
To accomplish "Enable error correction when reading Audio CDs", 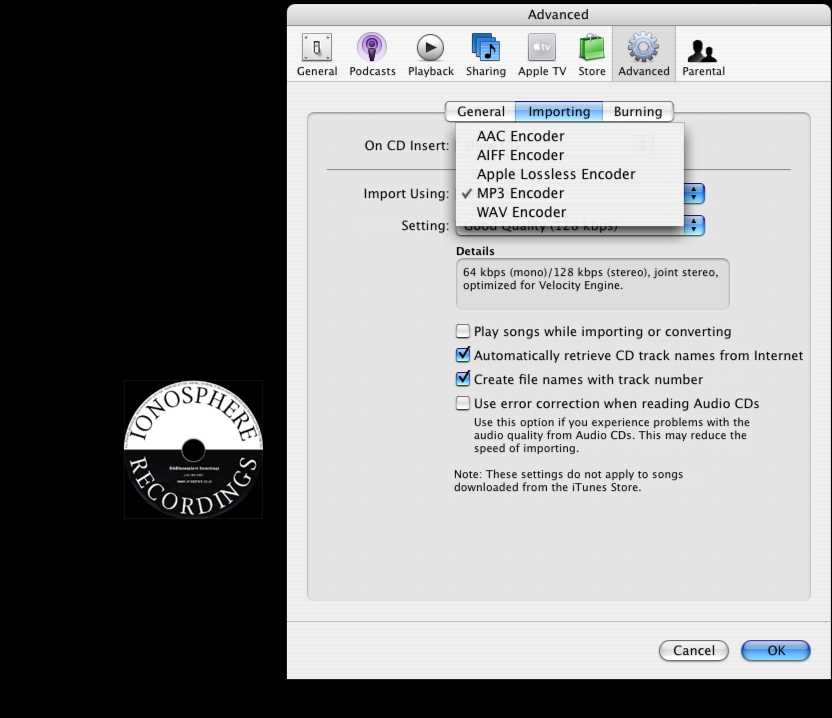I will (x=463, y=403).
